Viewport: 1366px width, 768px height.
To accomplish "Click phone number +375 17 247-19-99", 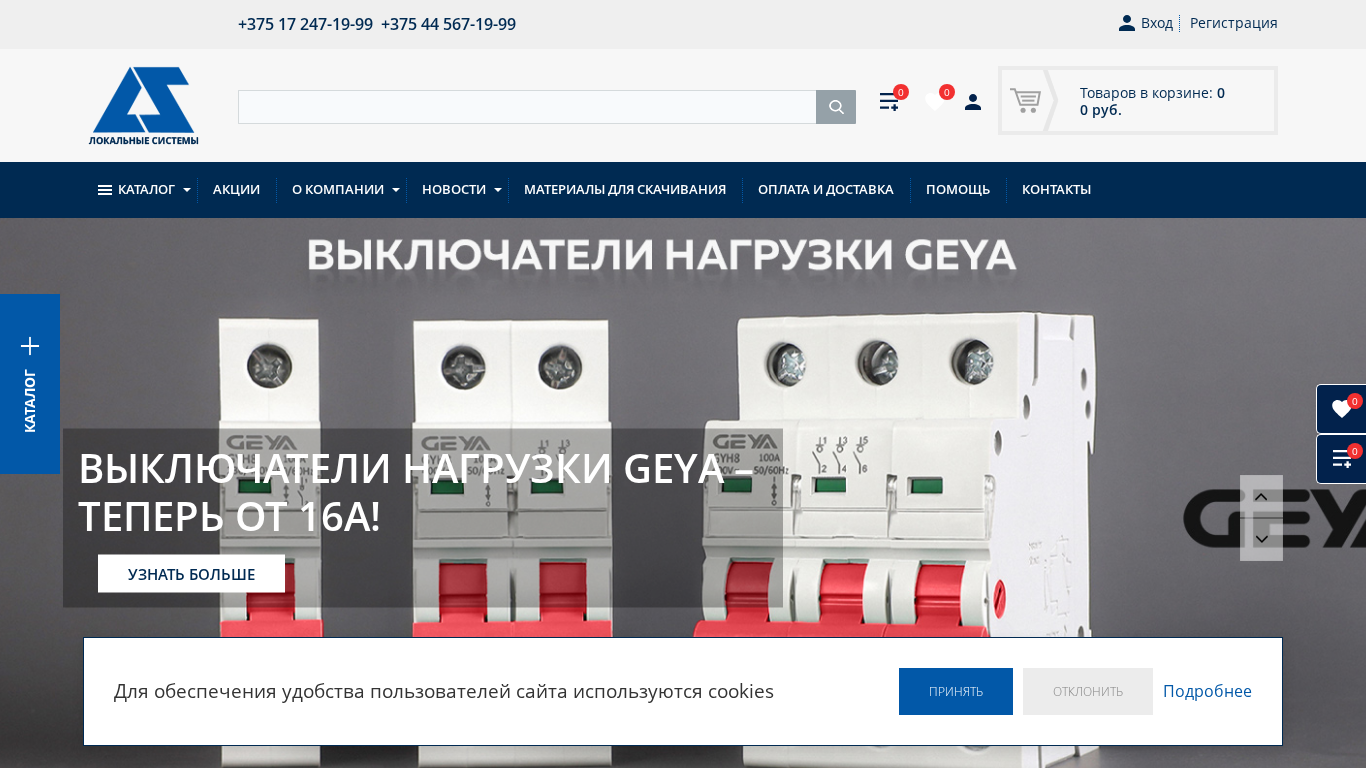I will 305,24.
